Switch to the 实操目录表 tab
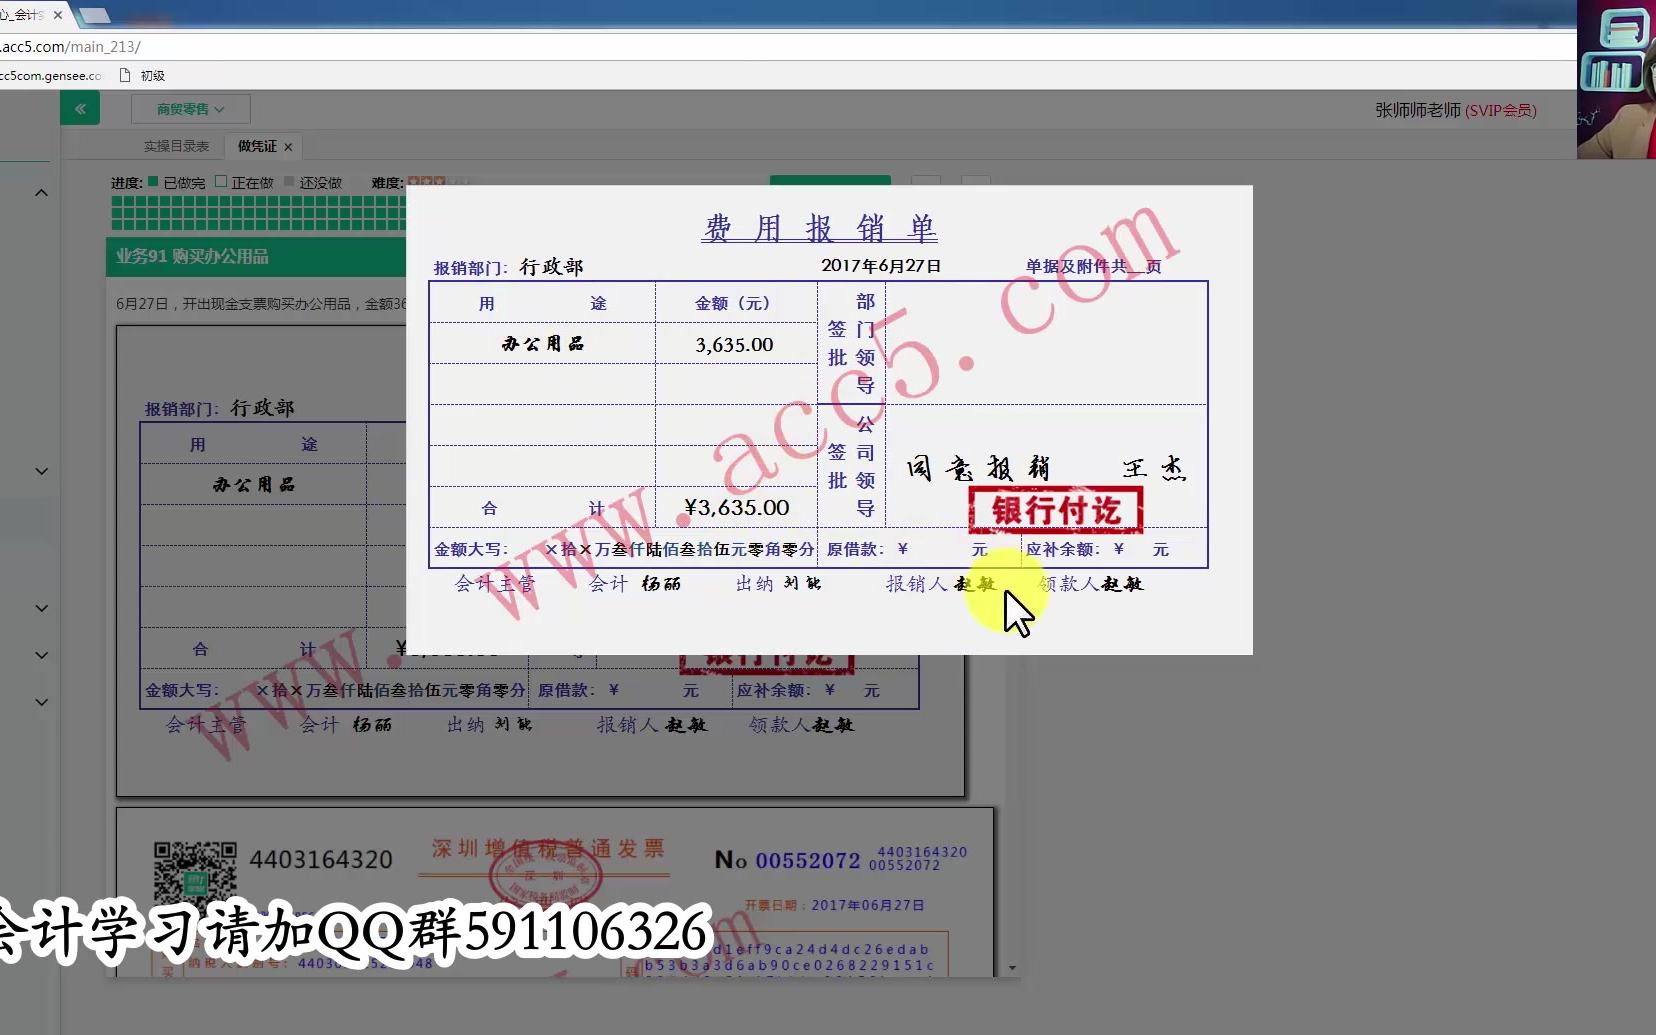Image resolution: width=1656 pixels, height=1035 pixels. coord(176,146)
